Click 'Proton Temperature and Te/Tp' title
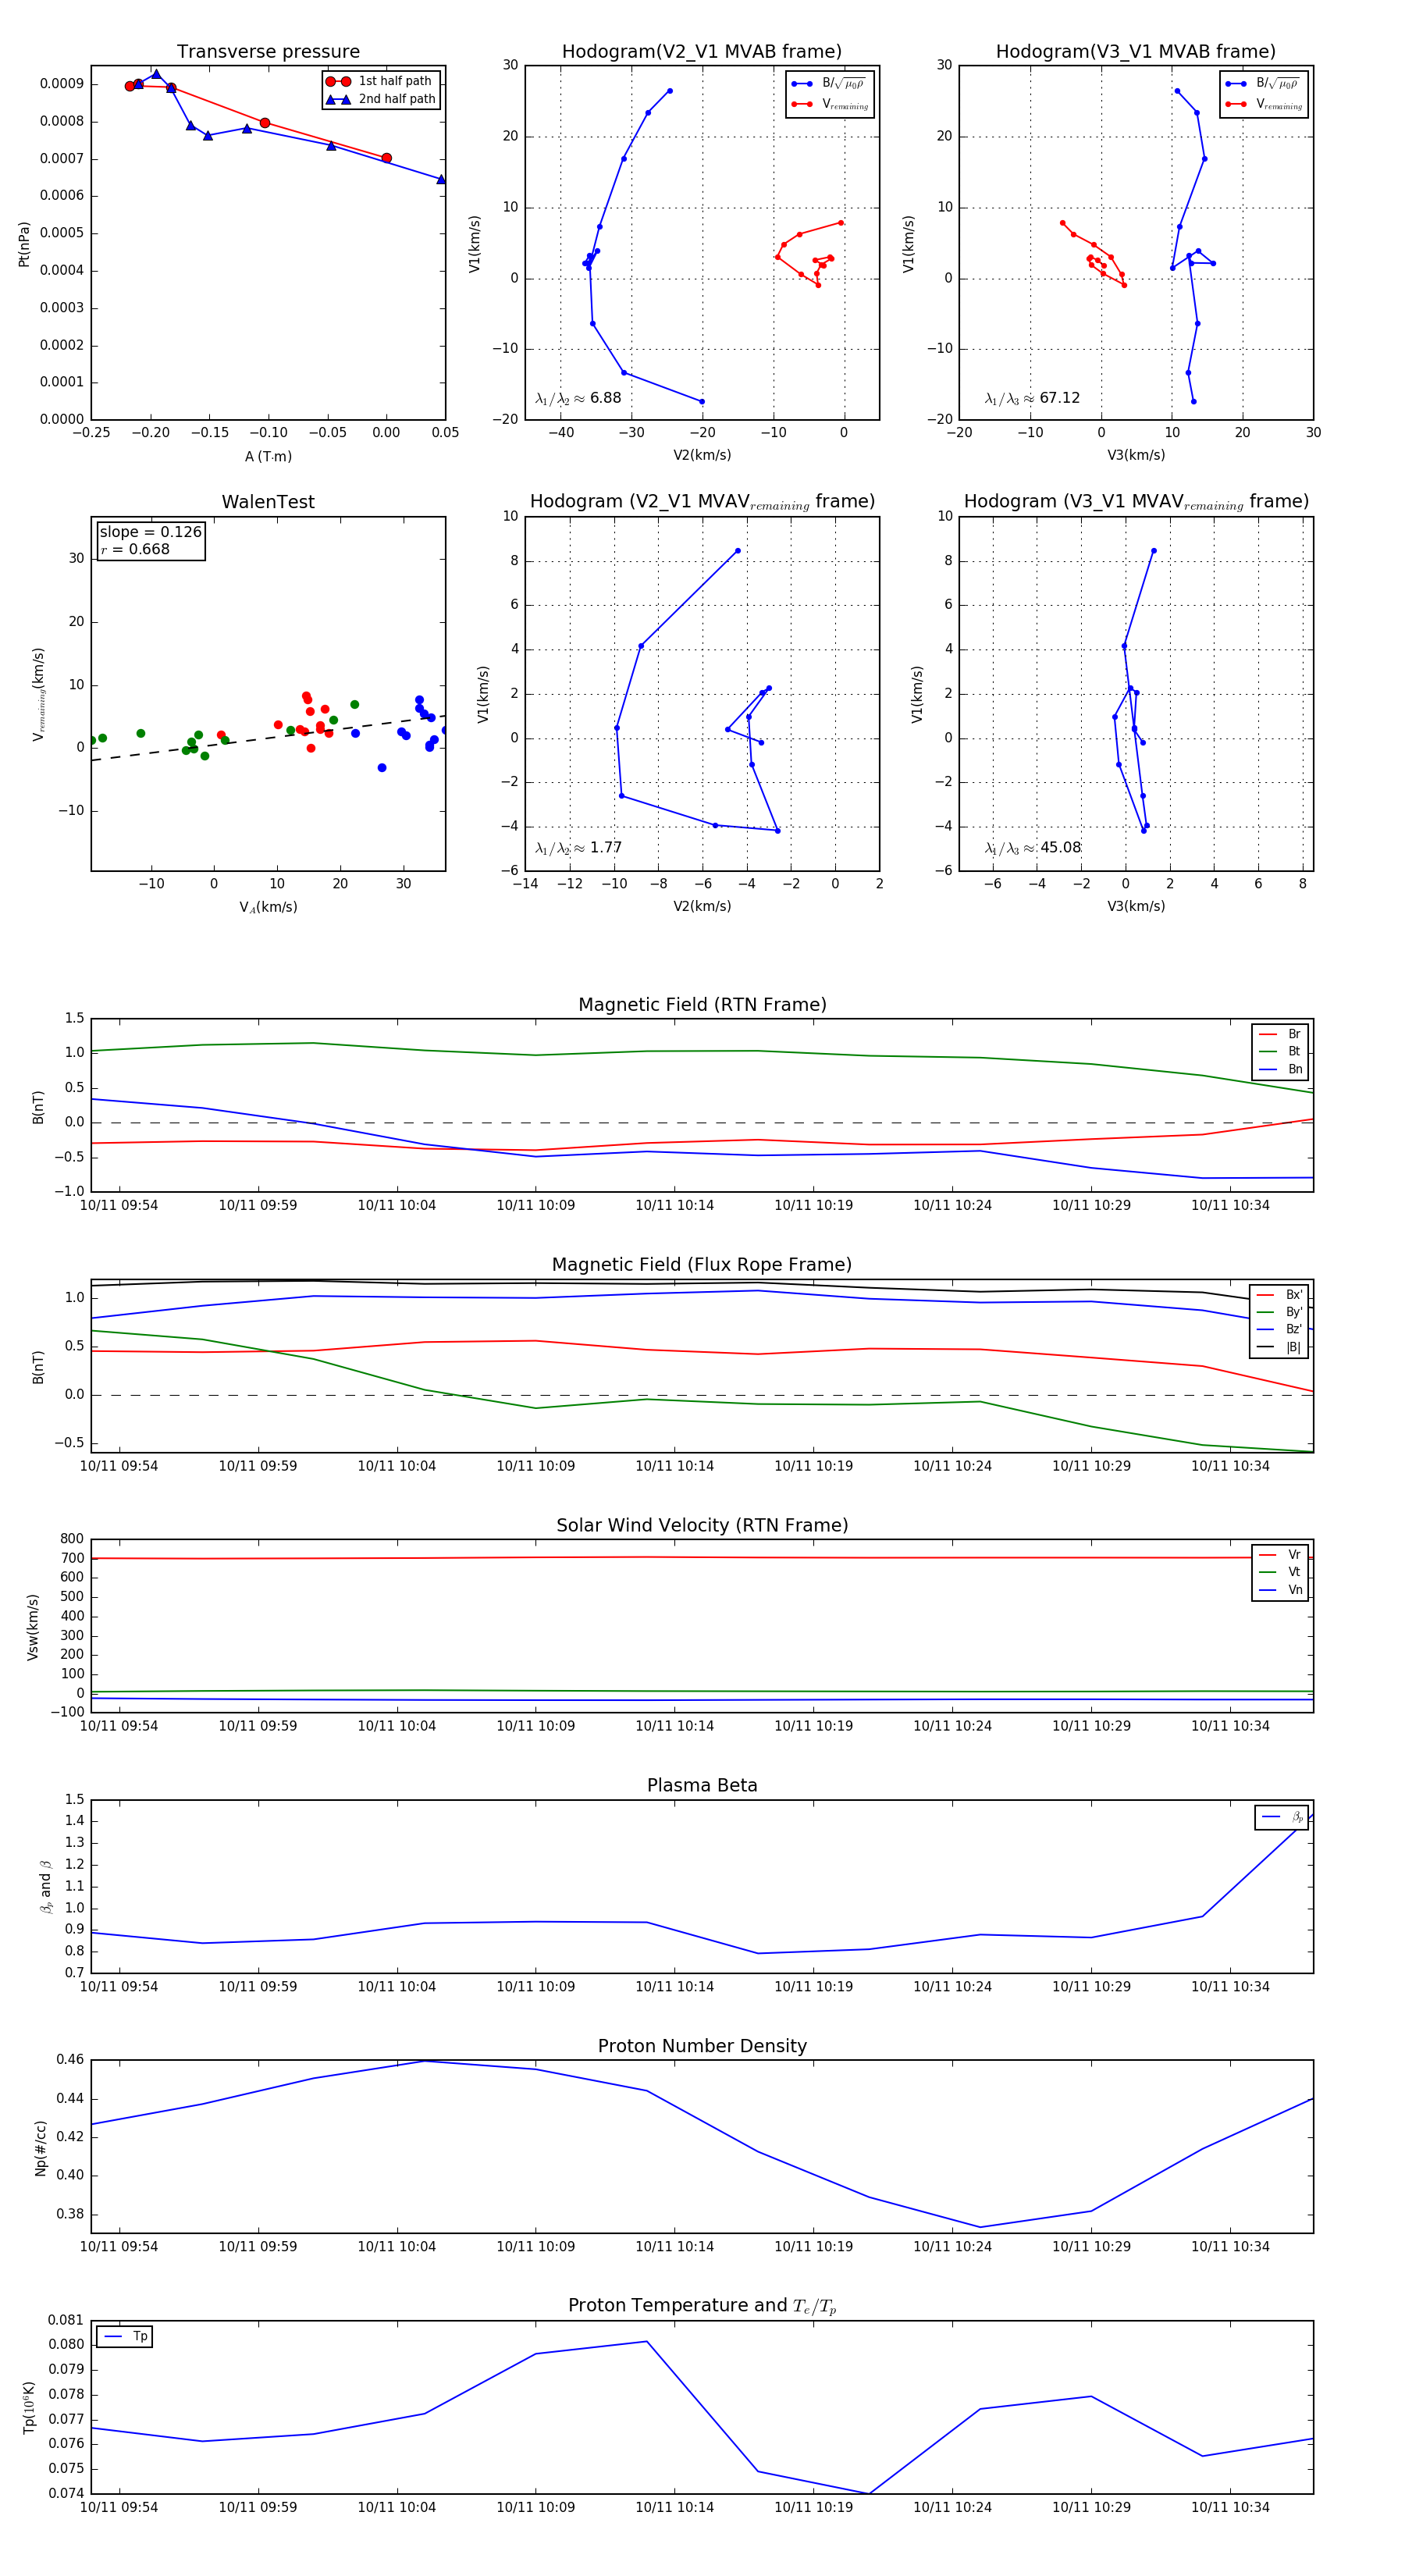 click(x=702, y=2305)
